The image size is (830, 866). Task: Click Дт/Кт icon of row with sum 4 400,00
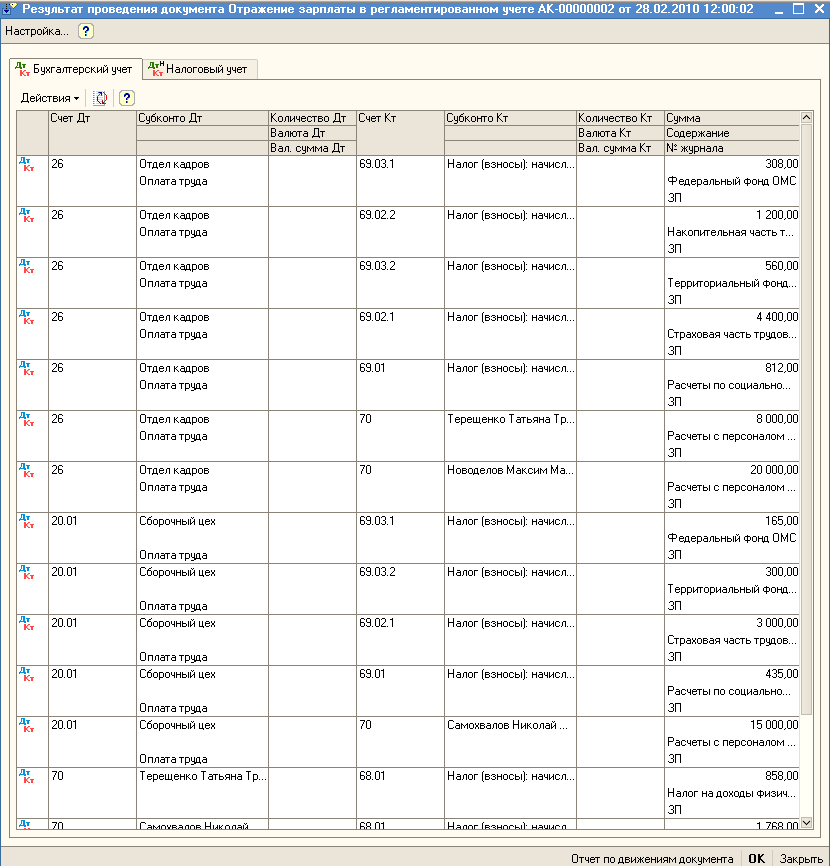point(27,317)
